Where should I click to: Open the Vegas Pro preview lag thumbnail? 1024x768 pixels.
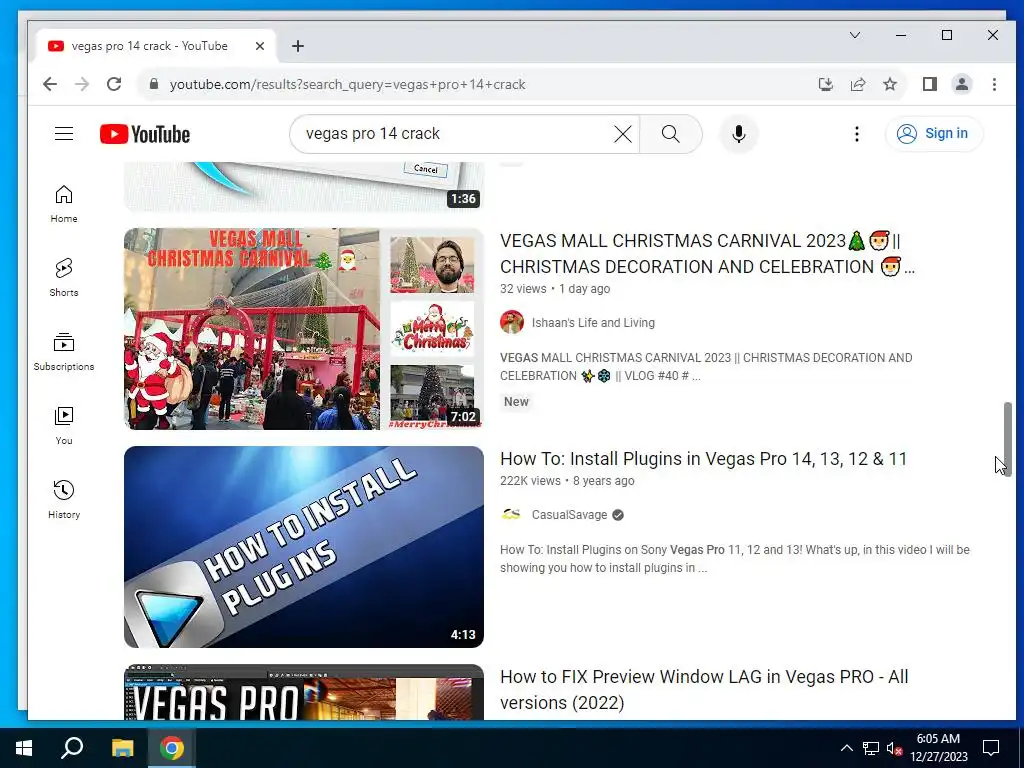[x=304, y=692]
